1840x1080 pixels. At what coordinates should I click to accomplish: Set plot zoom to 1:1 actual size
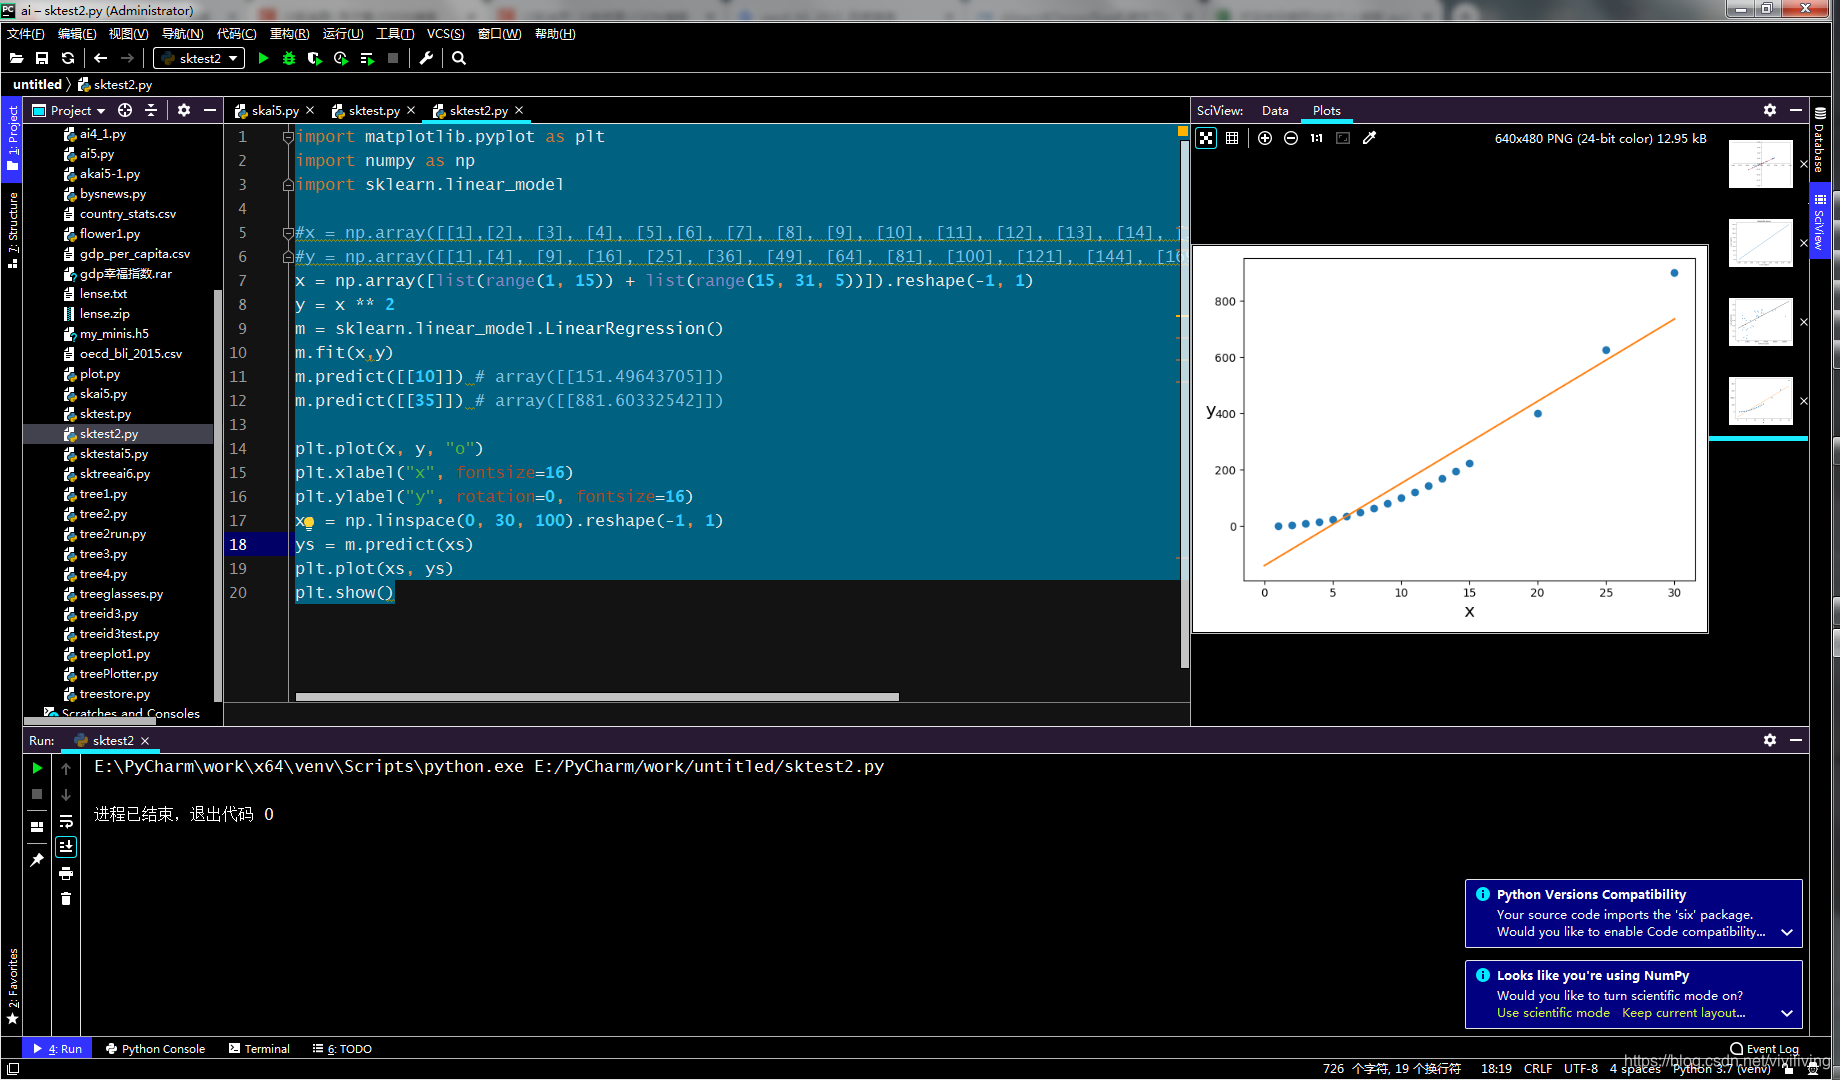(1316, 138)
